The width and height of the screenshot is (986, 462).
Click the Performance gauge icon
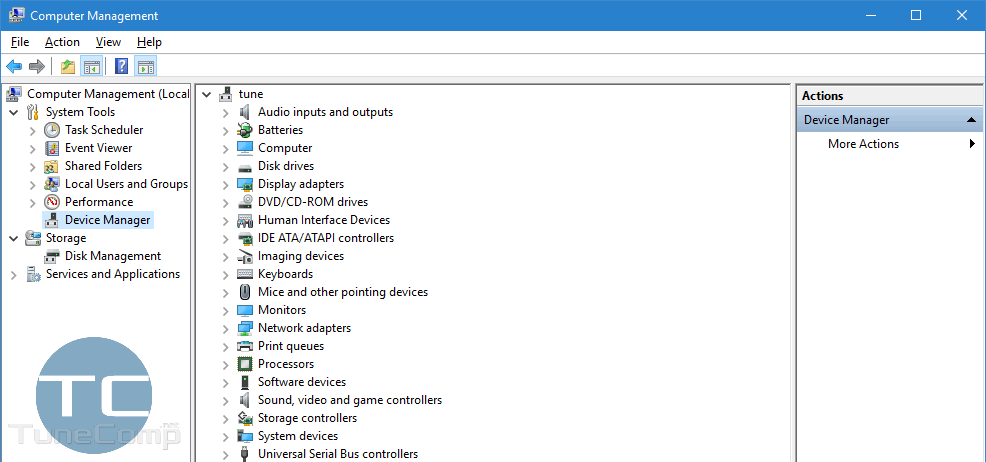[52, 202]
